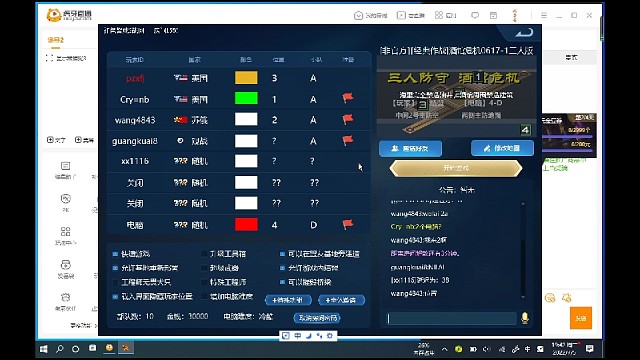Toggle the 特殊工程师 checkbox
The width and height of the screenshot is (640, 360).
click(x=204, y=282)
